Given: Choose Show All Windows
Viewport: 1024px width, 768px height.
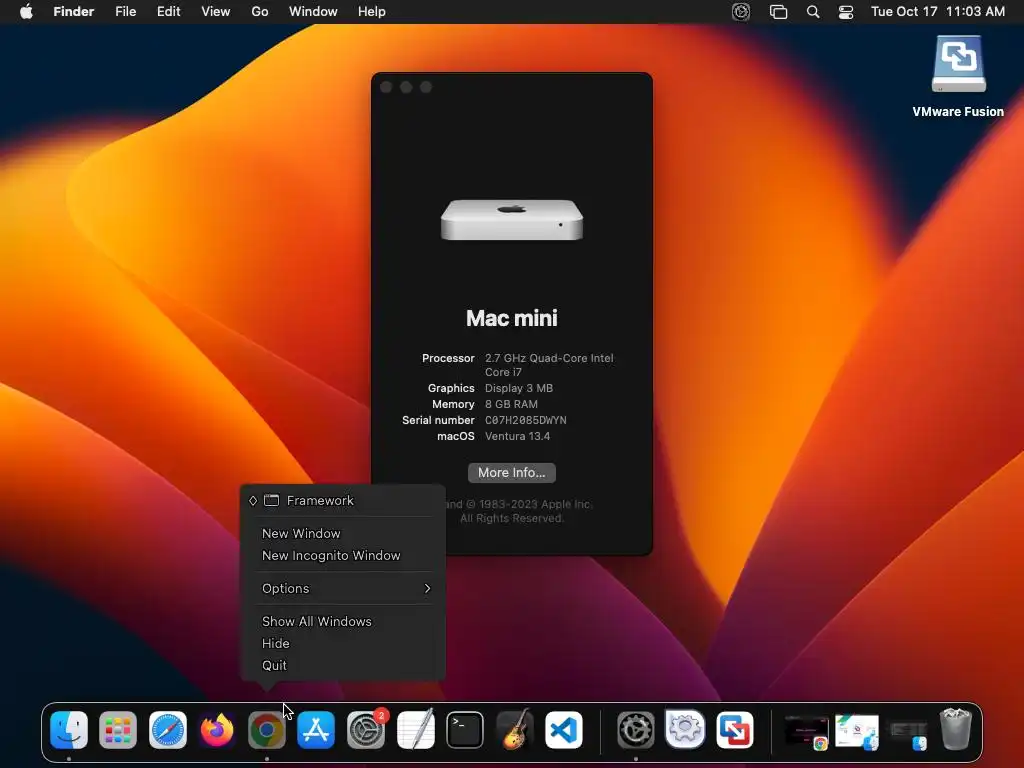Looking at the screenshot, I should click(x=343, y=621).
